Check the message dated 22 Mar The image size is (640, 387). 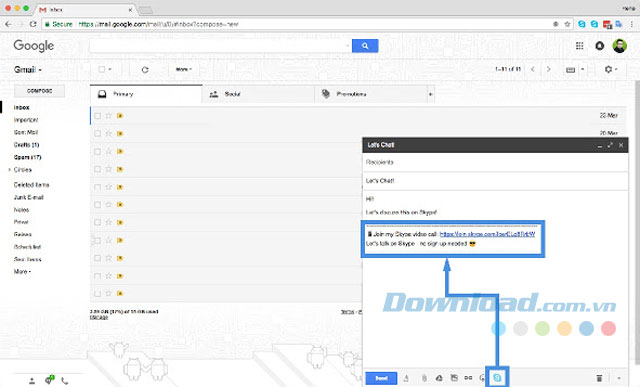[98, 116]
